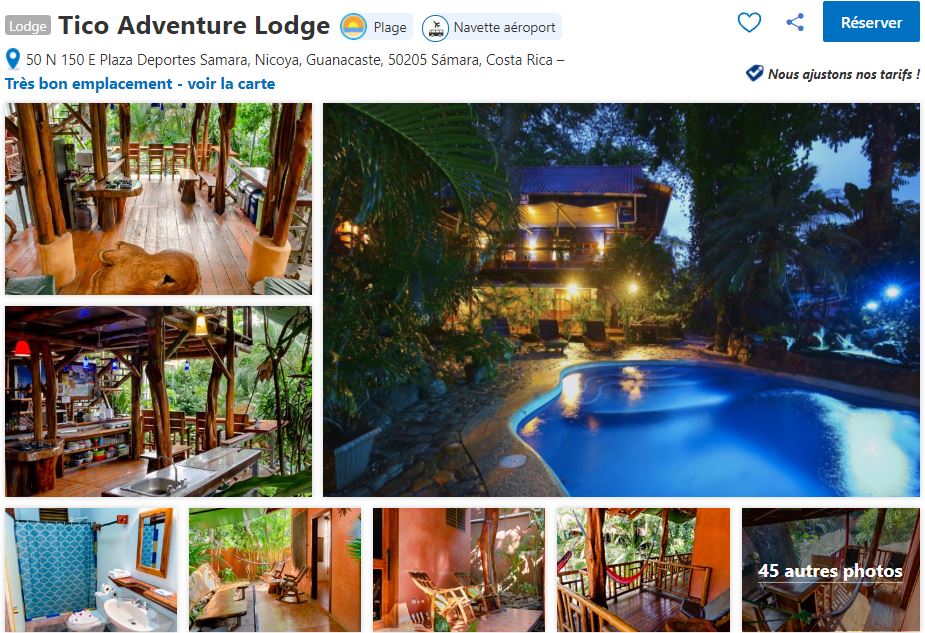
Task: Click the share icon
Action: (x=795, y=22)
